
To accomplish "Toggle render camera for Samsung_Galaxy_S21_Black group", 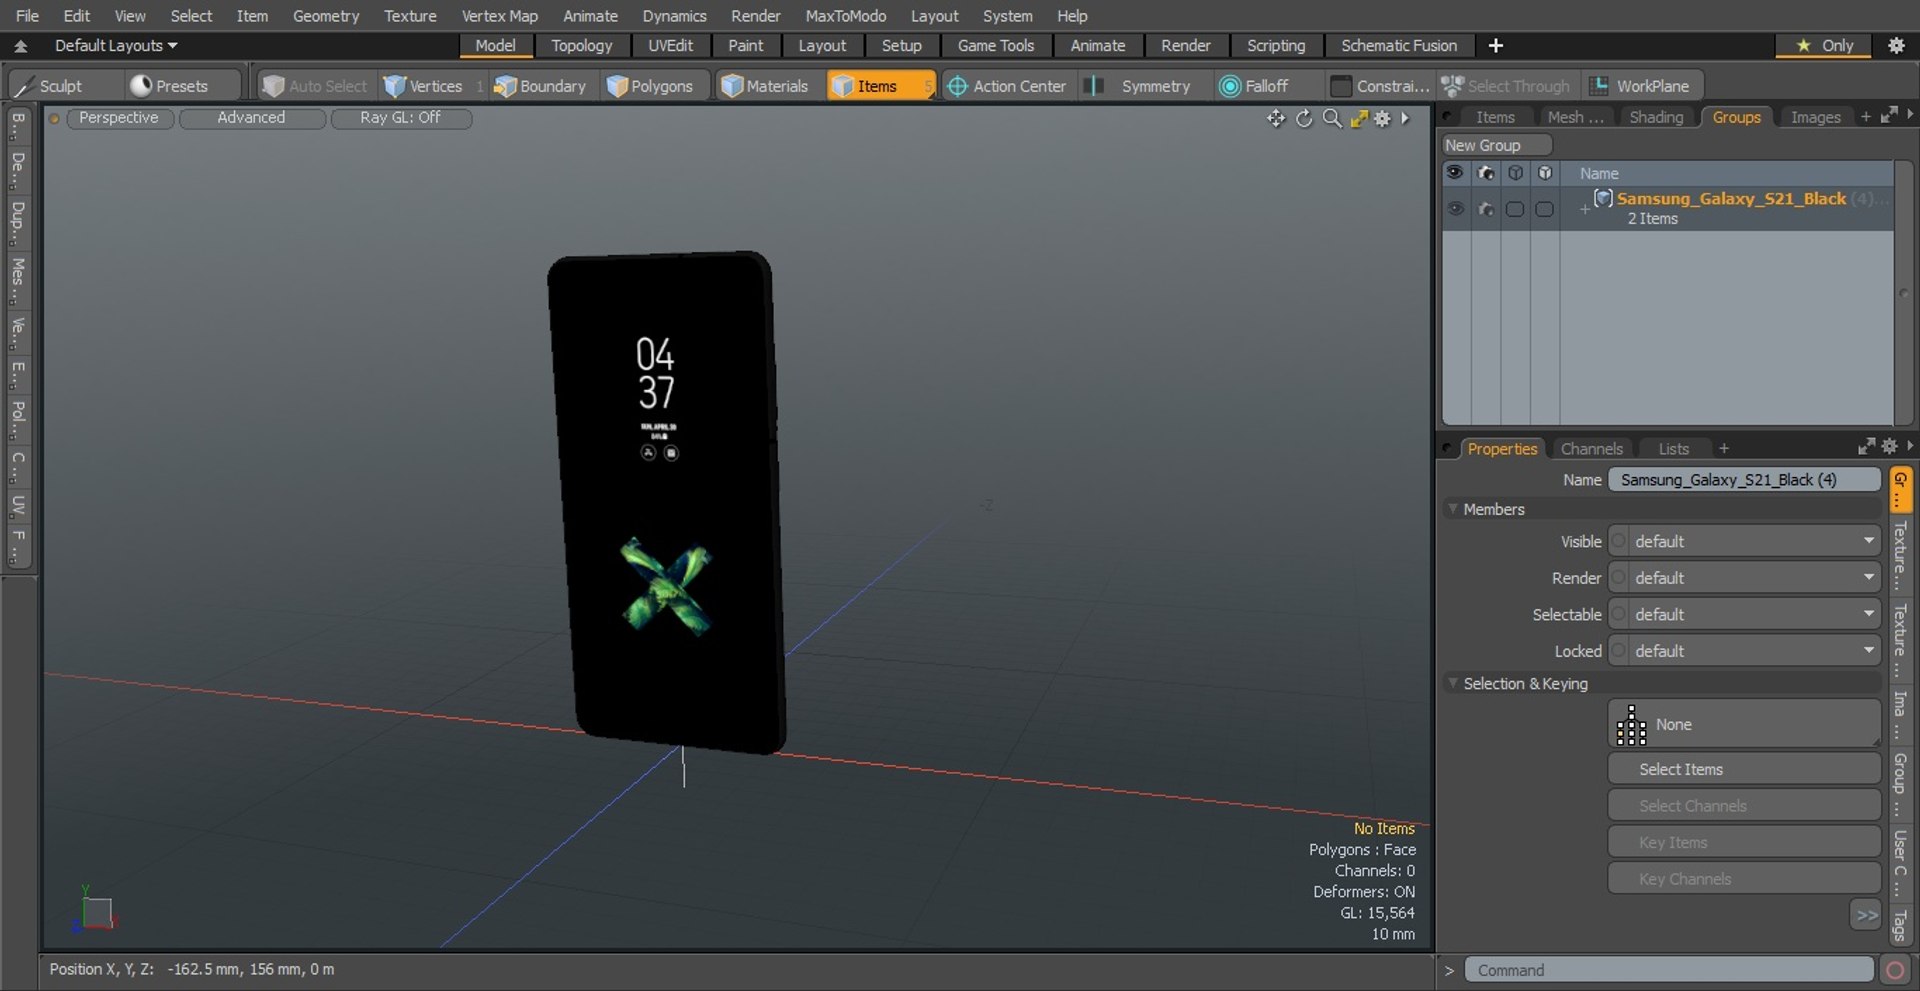I will point(1486,209).
